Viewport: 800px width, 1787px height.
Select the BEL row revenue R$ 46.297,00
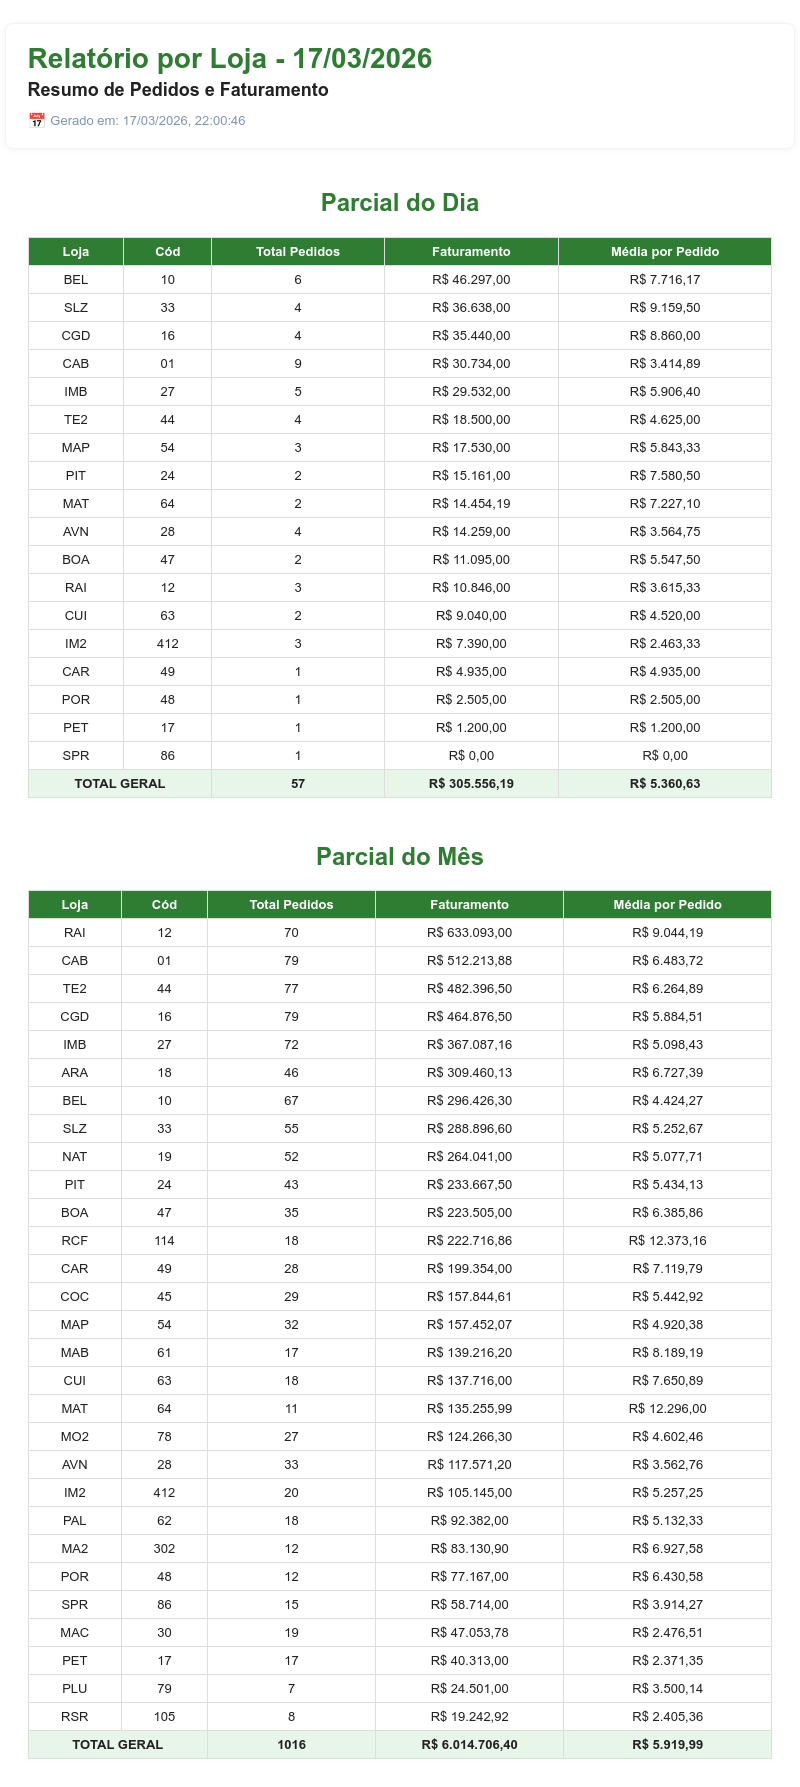(x=471, y=280)
